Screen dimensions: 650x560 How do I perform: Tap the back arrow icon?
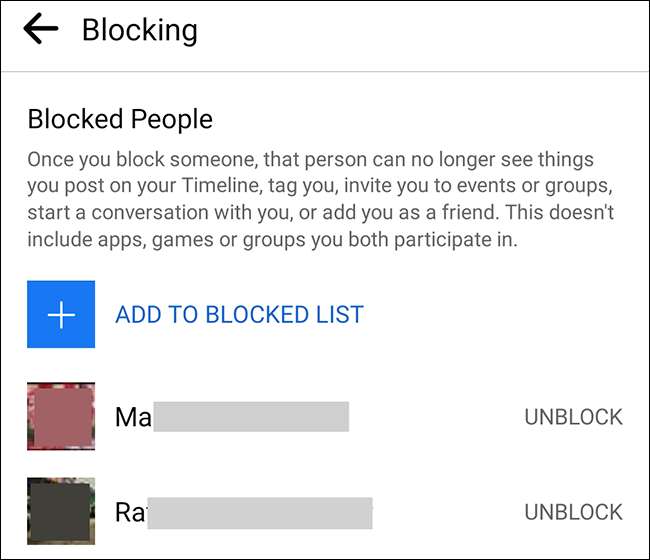click(41, 31)
